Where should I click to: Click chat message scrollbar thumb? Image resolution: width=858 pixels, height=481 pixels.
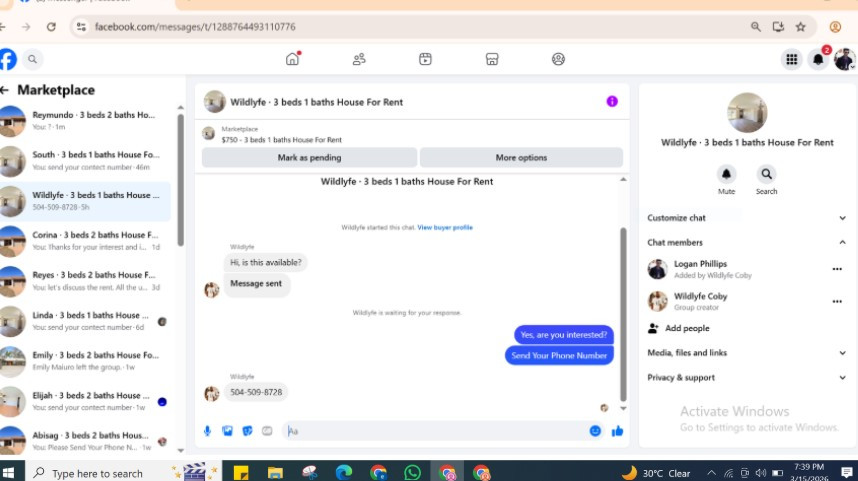(x=623, y=315)
